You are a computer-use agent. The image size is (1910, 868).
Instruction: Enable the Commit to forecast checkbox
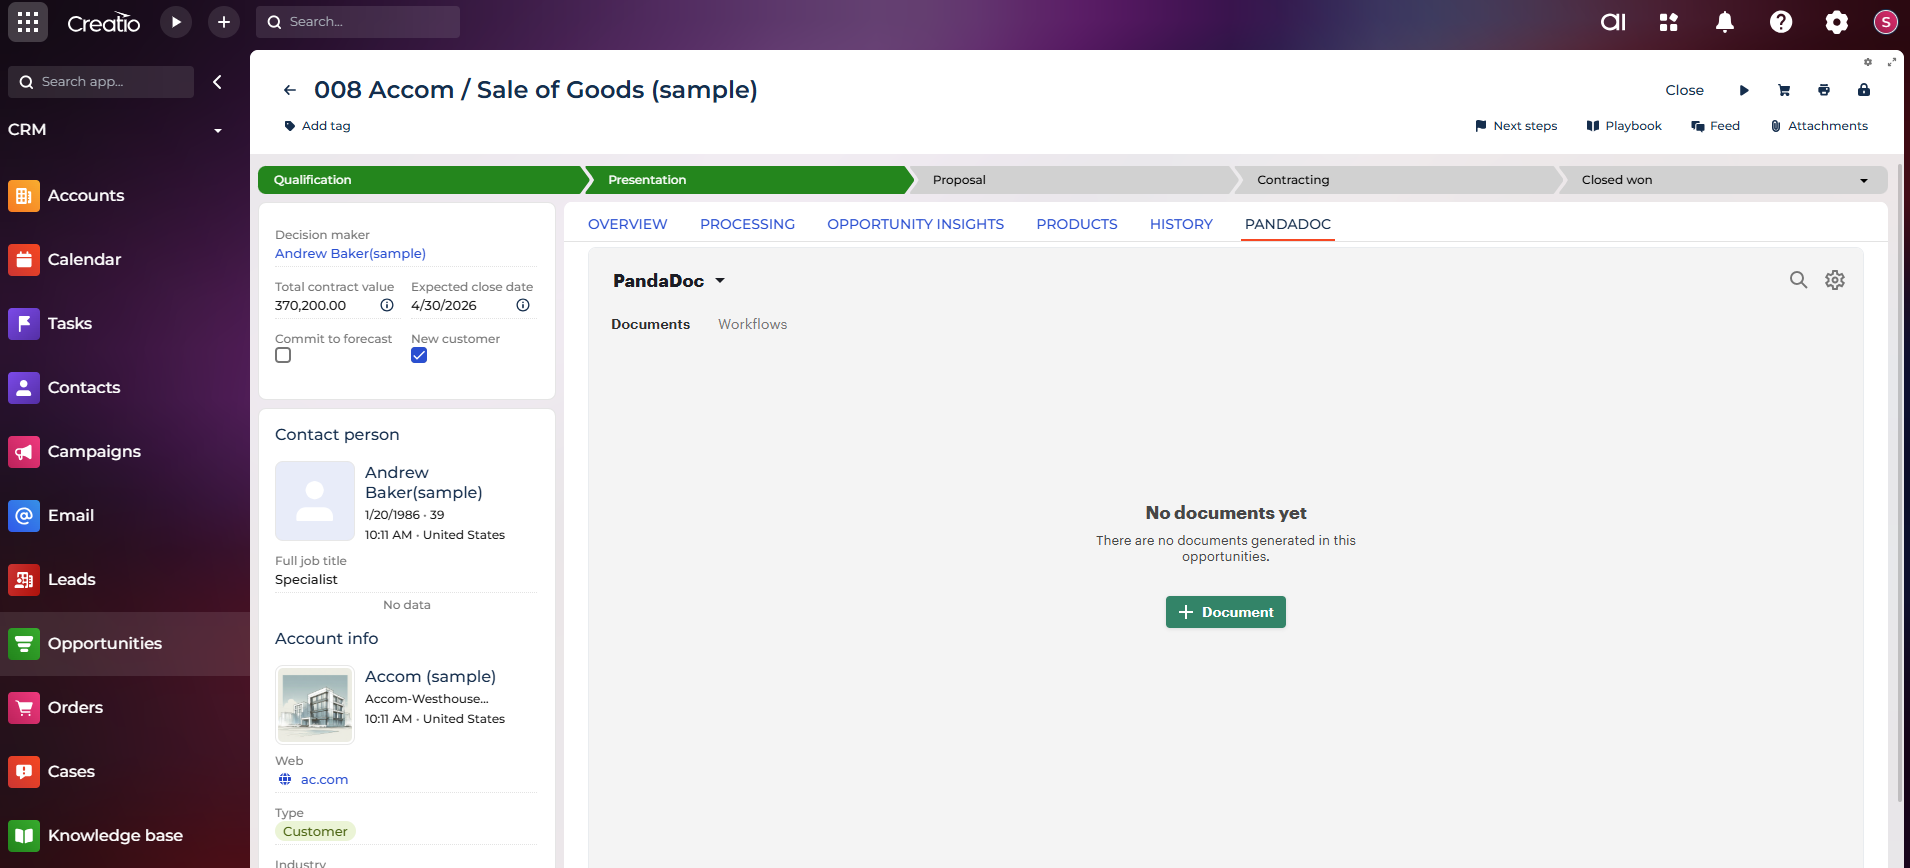pyautogui.click(x=283, y=356)
